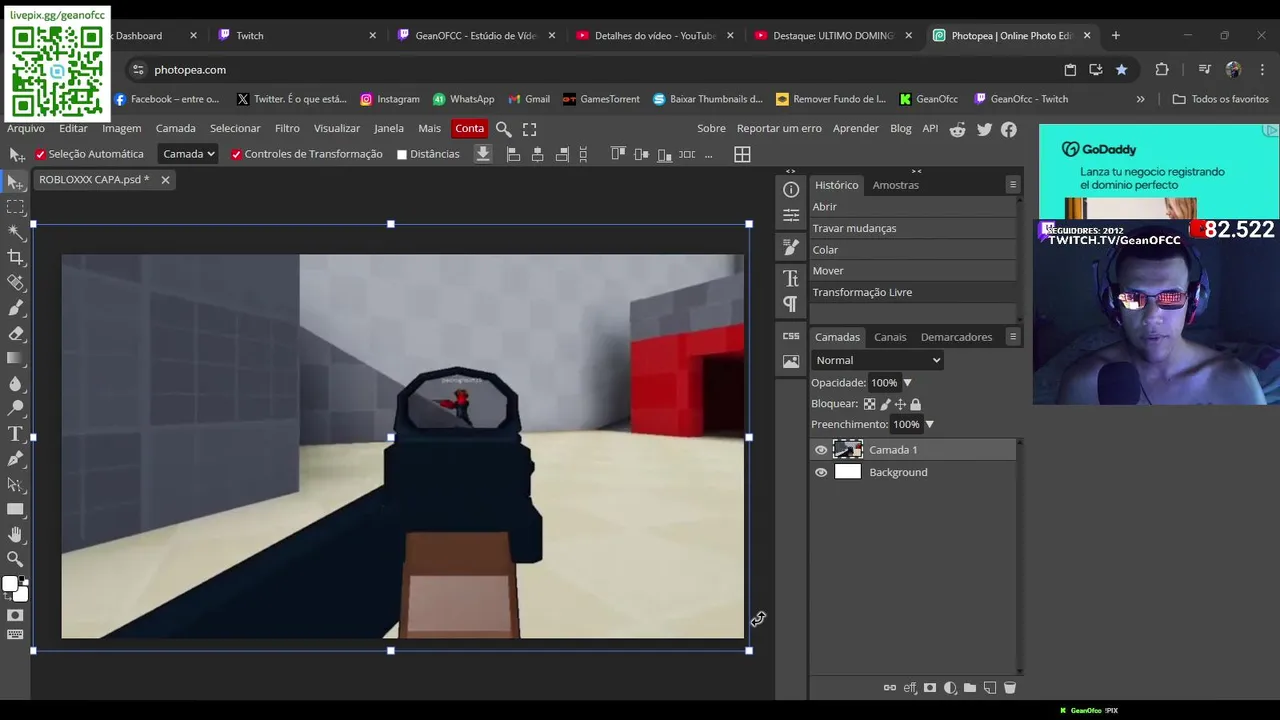Click the keyboard icon at toolbar bottom
The height and width of the screenshot is (720, 1280).
15,634
